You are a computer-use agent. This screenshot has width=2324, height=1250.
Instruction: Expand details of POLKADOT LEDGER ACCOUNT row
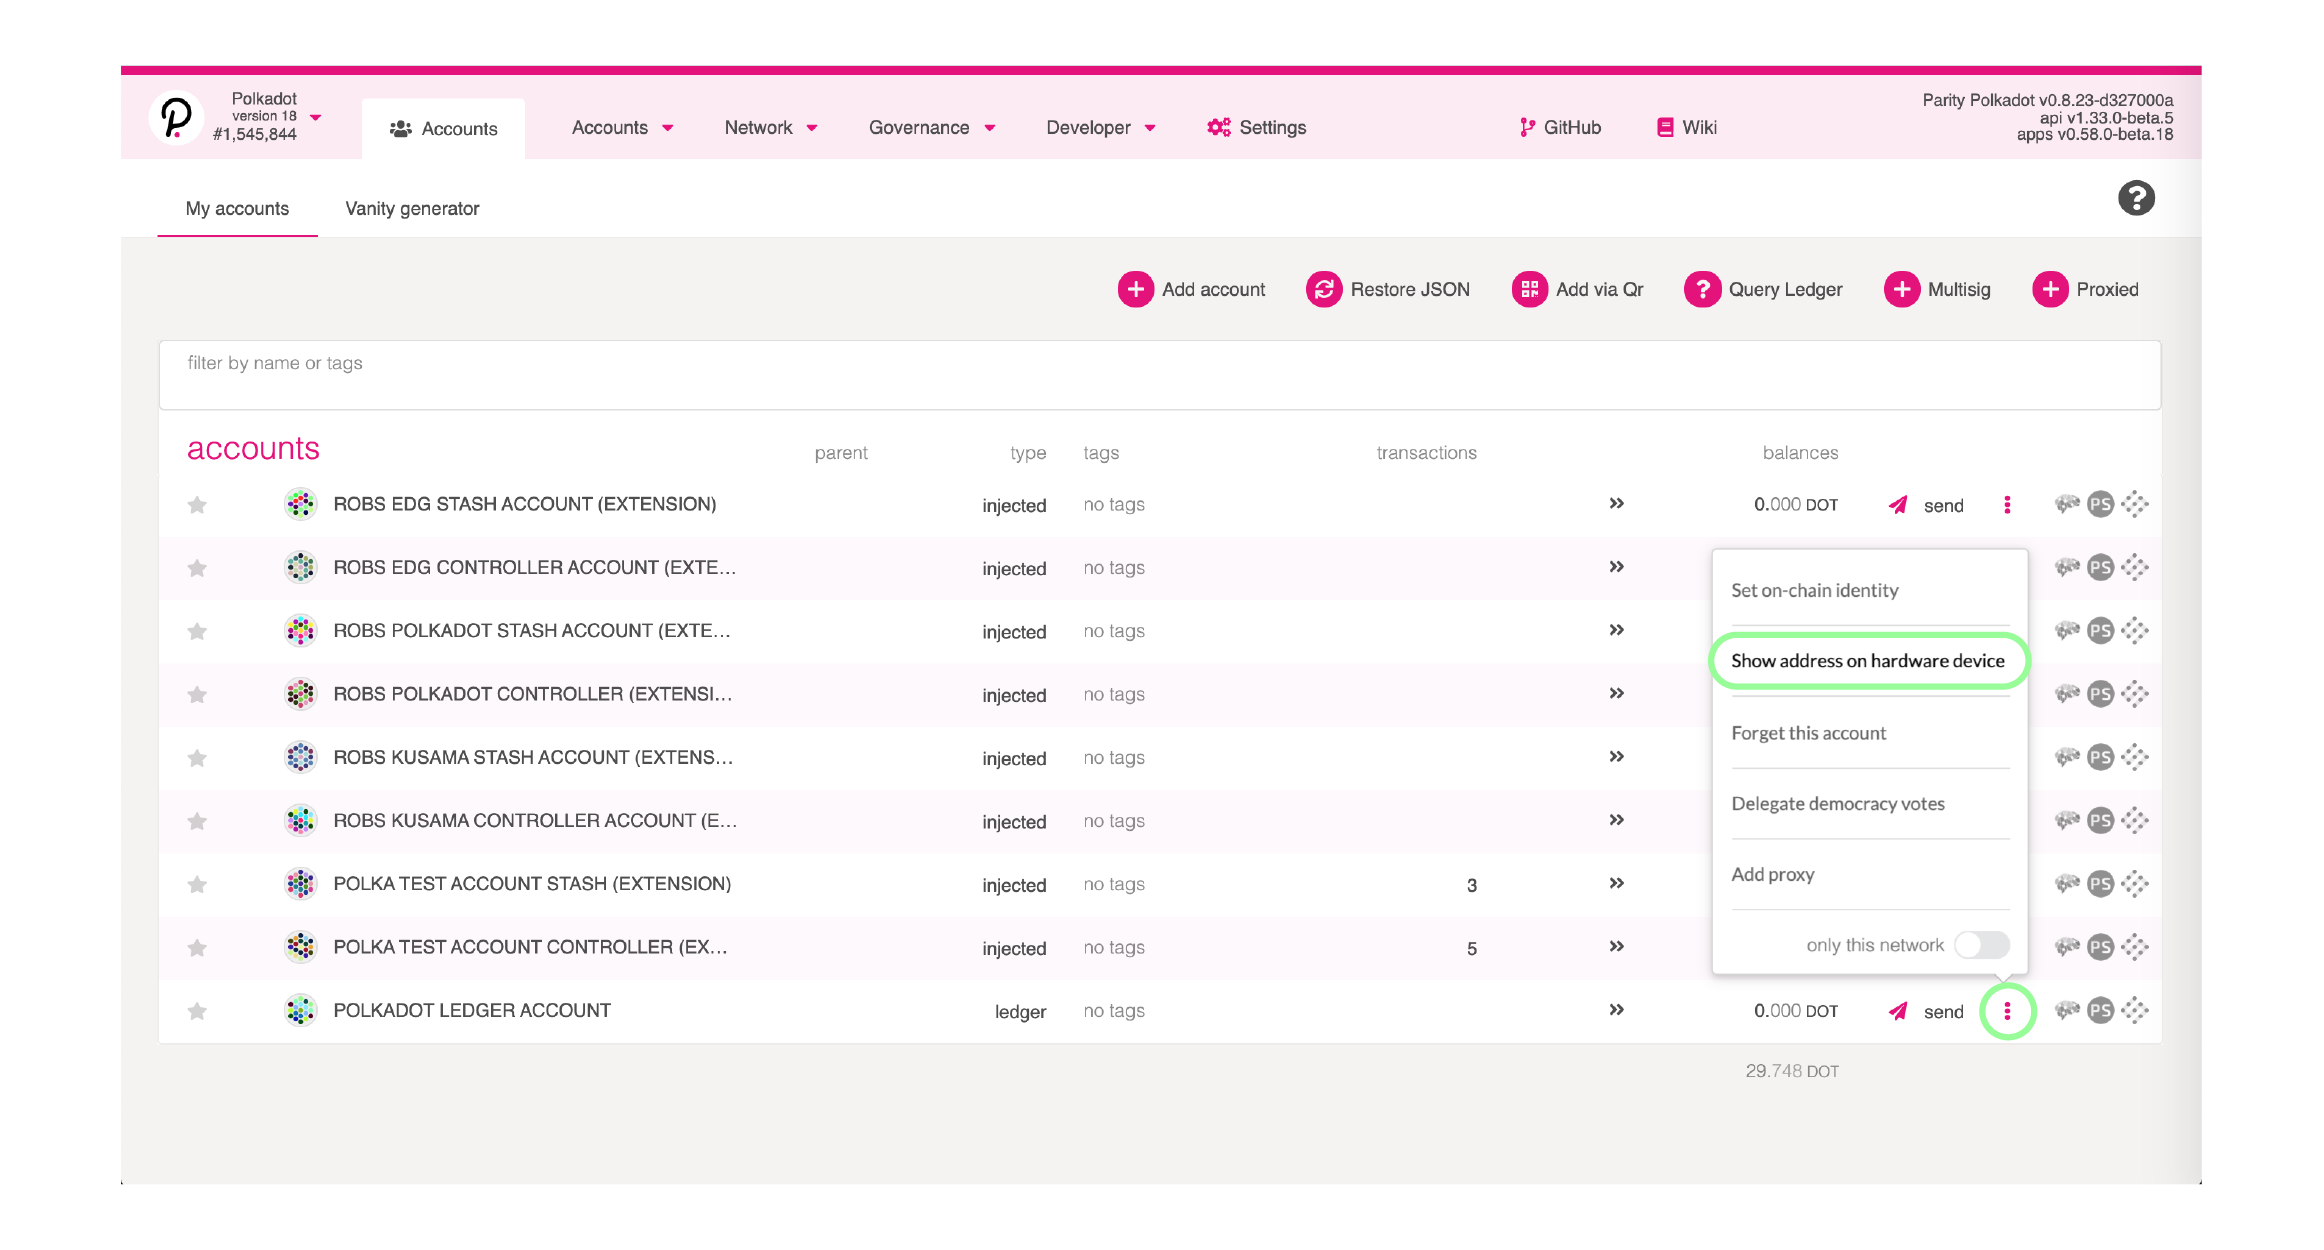[x=1616, y=1009]
